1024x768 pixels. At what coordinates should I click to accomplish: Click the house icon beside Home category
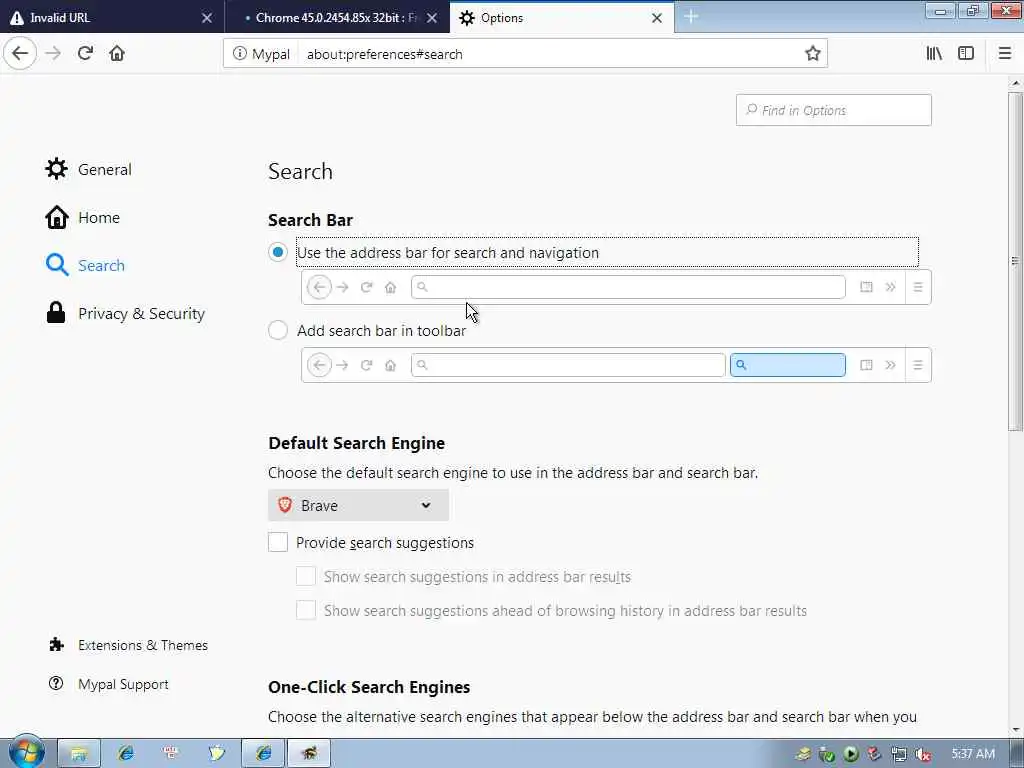coord(57,217)
